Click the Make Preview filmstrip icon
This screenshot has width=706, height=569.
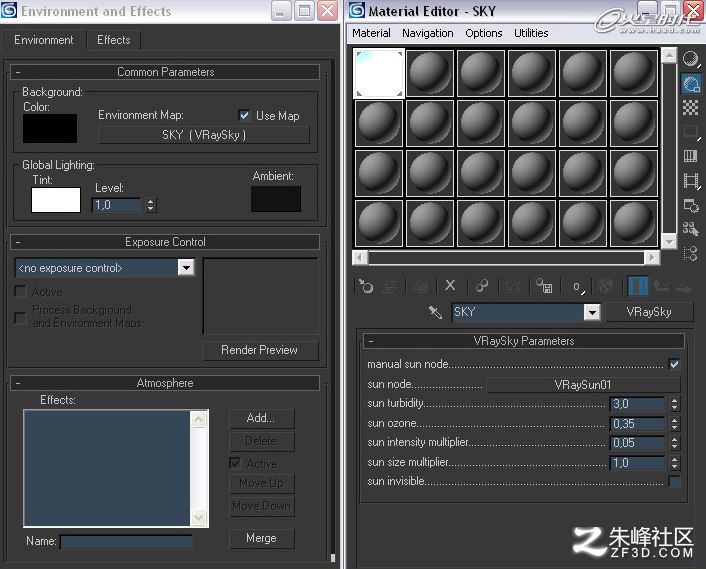(x=691, y=181)
